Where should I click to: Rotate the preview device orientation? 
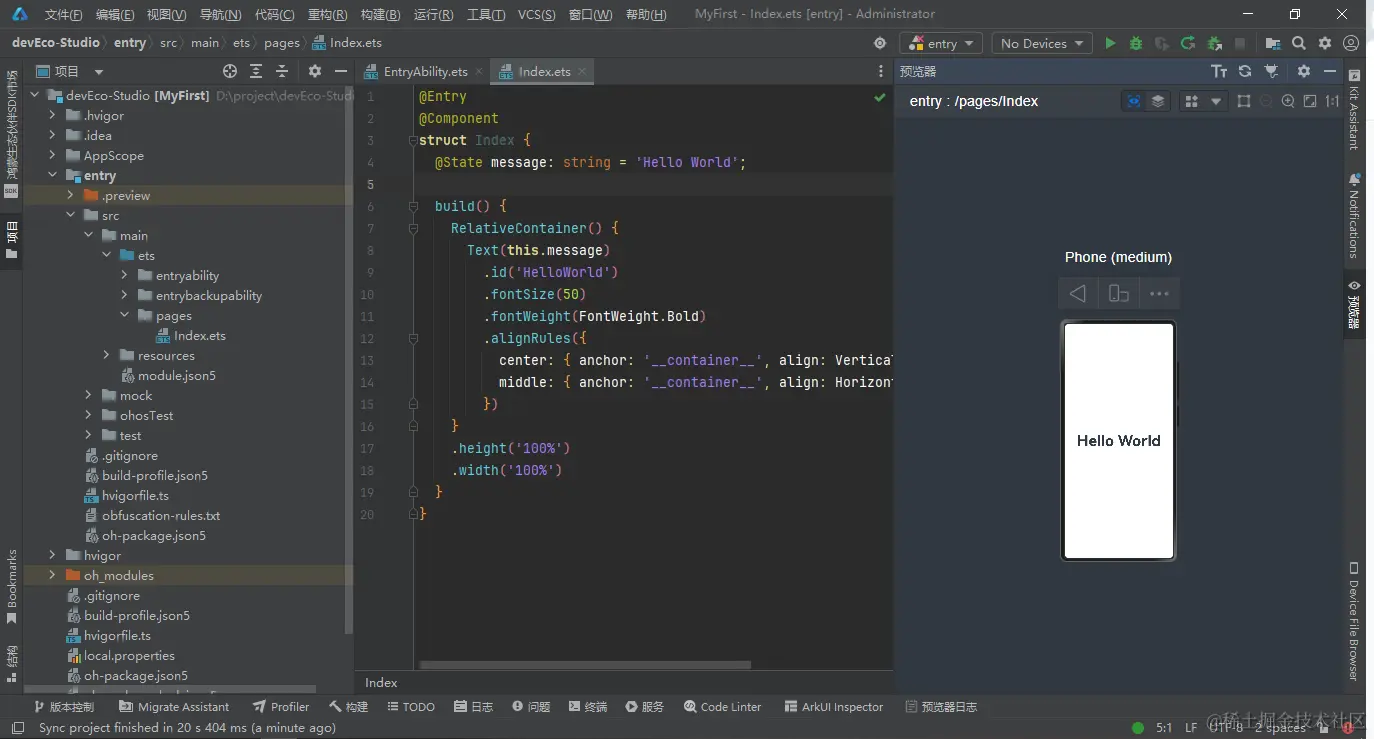[1119, 294]
